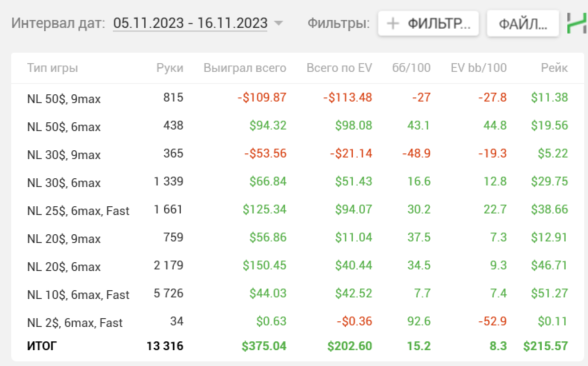Select date range 05.11.2023 - 16.11.2023
The image size is (588, 366).
pos(190,23)
